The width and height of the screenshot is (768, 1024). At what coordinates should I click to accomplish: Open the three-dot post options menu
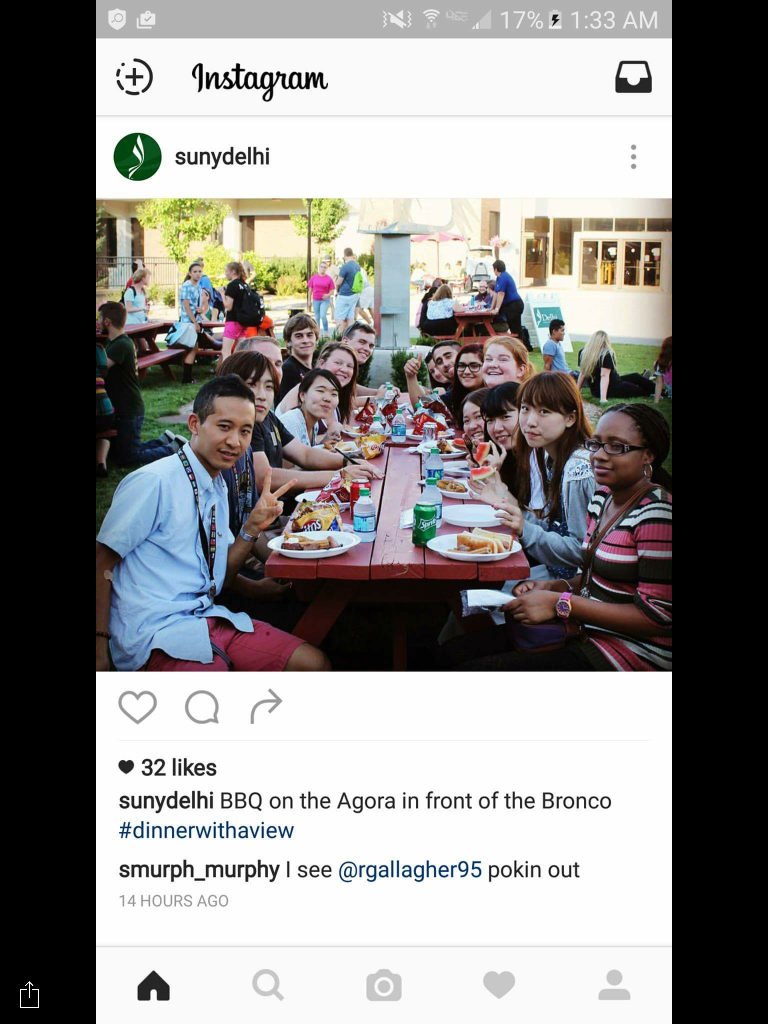point(633,157)
